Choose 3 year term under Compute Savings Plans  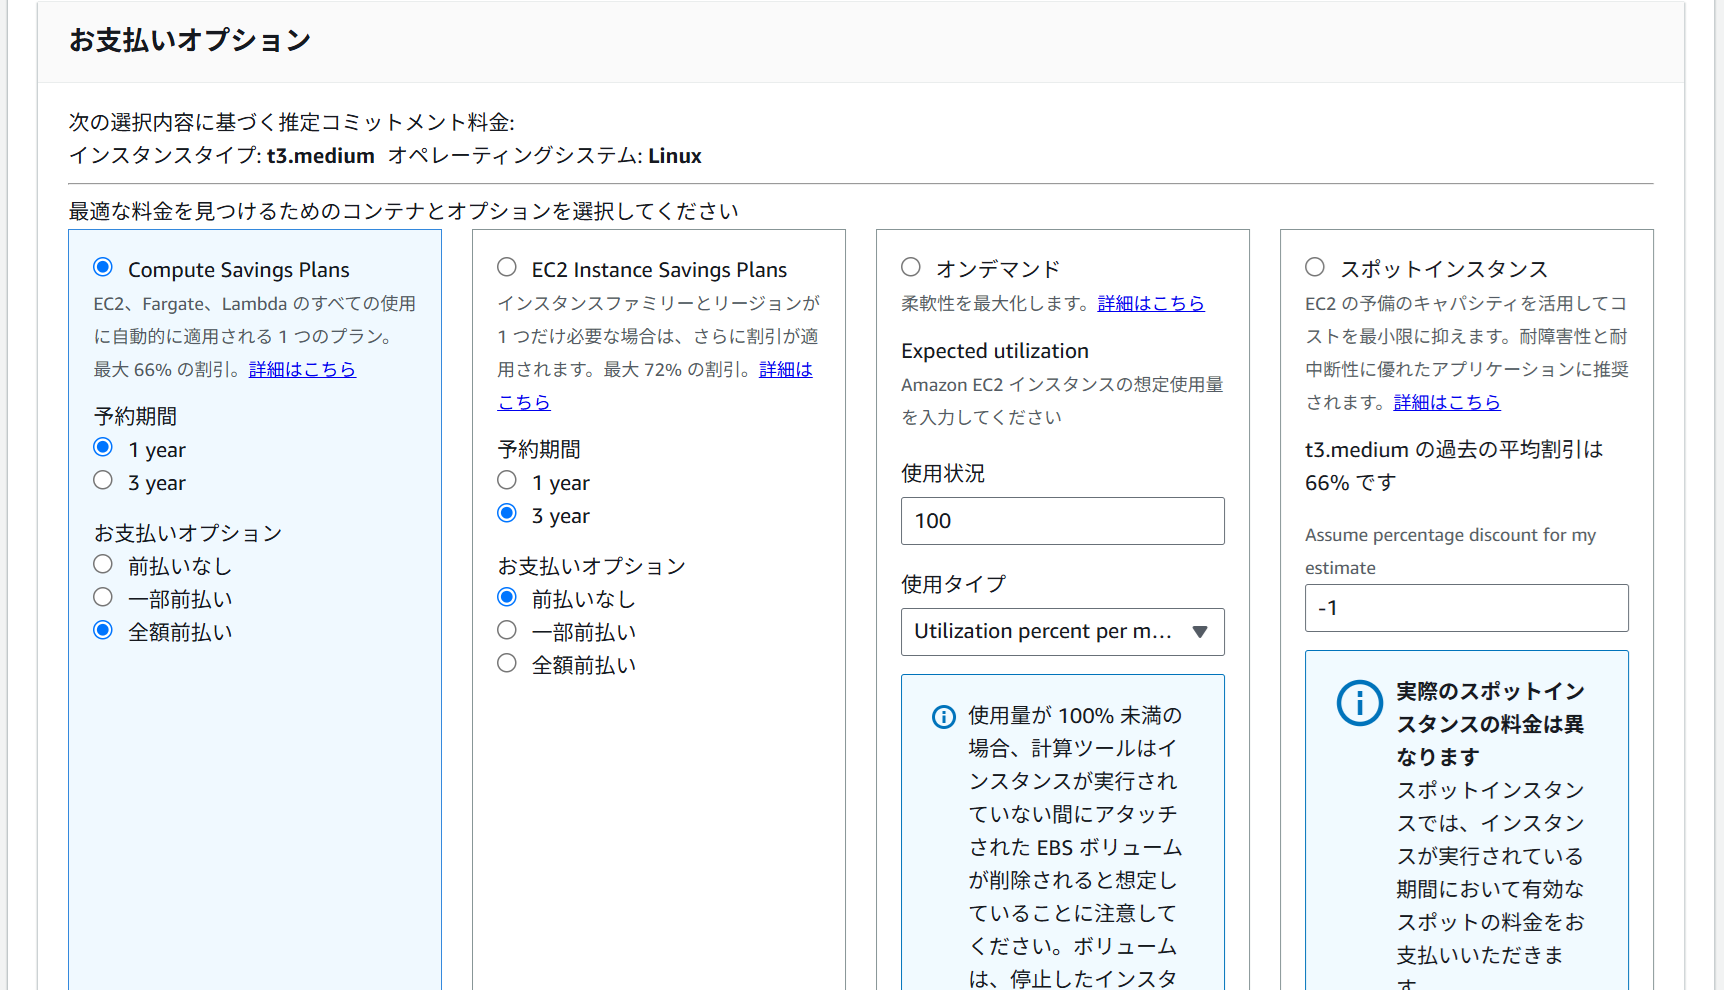point(103,480)
